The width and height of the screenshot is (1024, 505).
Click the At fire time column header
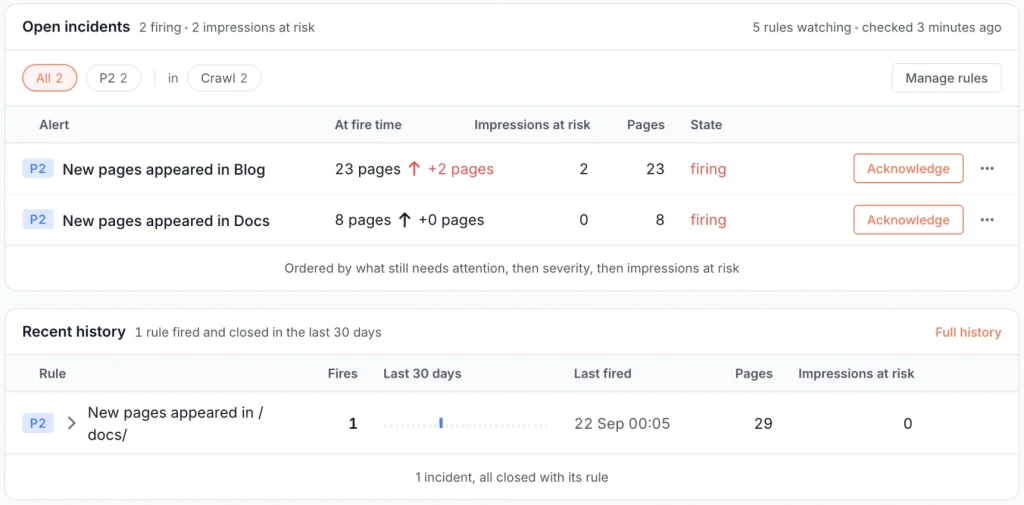(x=368, y=125)
